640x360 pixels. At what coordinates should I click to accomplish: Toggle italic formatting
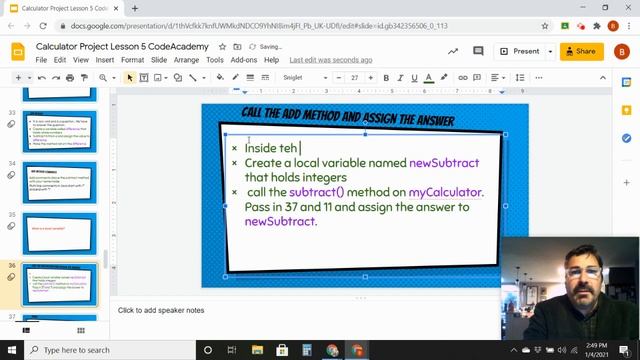pyautogui.click(x=400, y=78)
